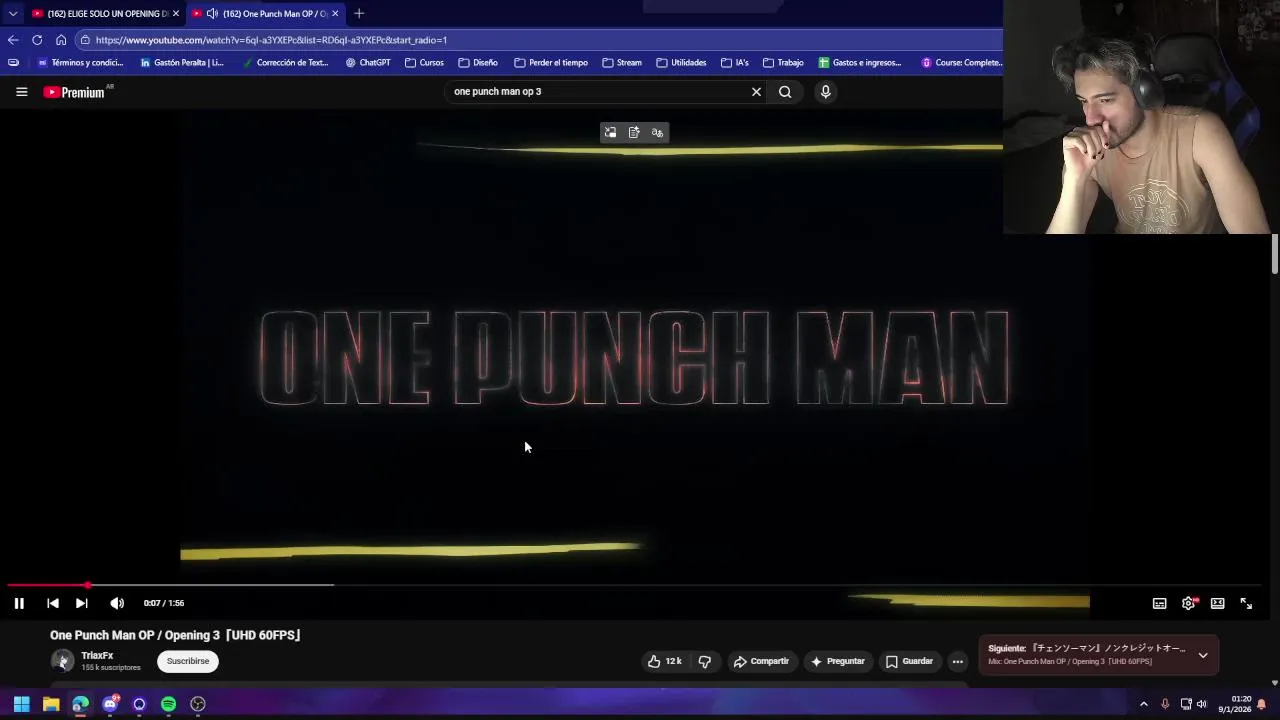The height and width of the screenshot is (720, 1280).
Task: Open File Explorer from taskbar
Action: 51,704
